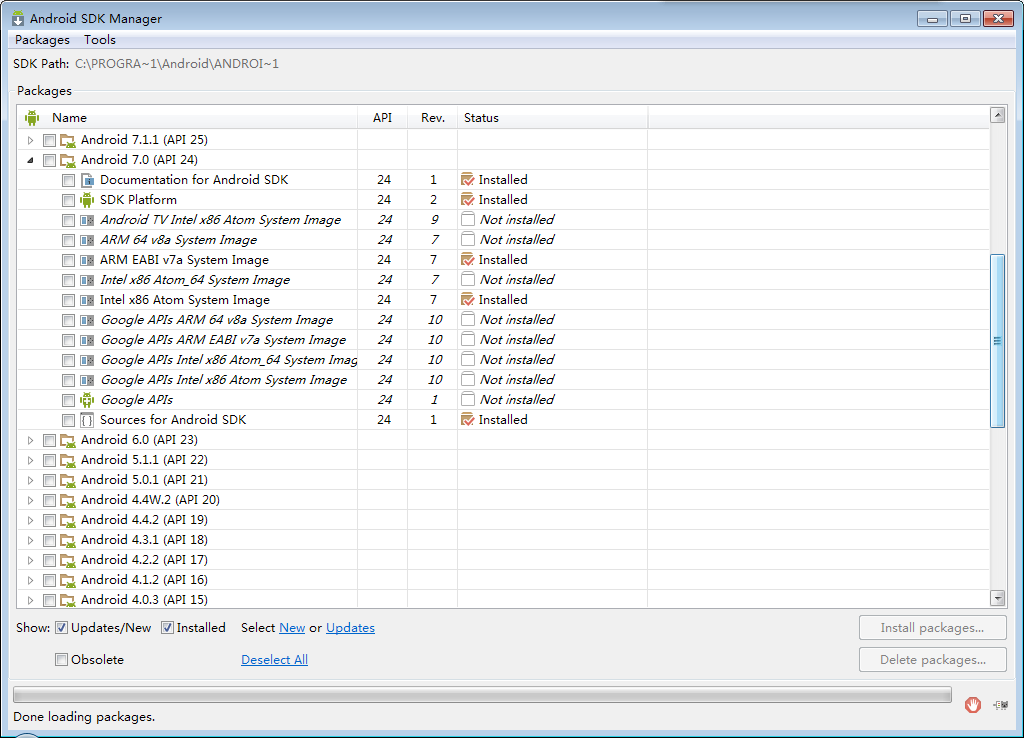Click the Intel x86 Atom System Image icon
Image resolution: width=1024 pixels, height=738 pixels.
(x=87, y=300)
